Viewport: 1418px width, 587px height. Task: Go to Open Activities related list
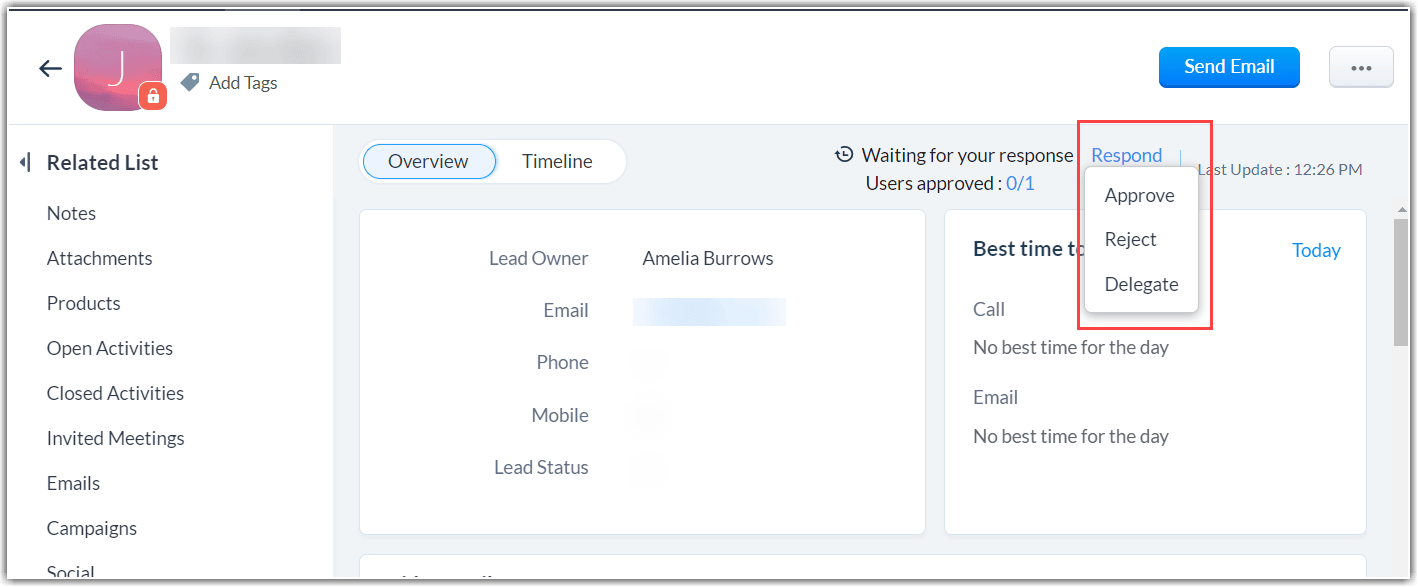coord(110,348)
